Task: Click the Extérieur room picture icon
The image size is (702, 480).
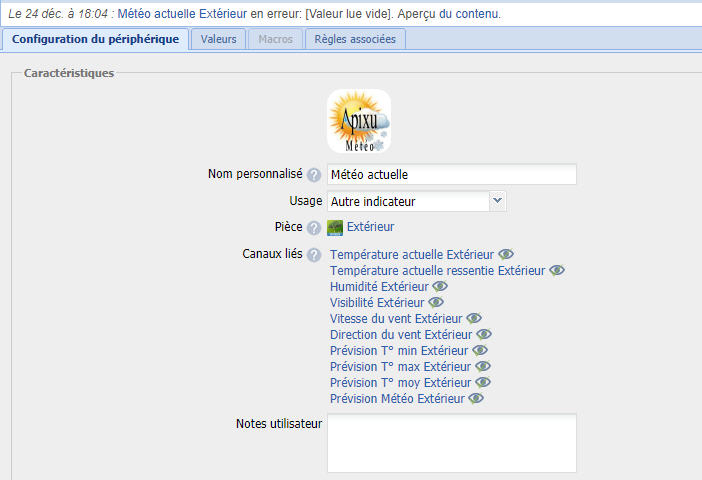Action: click(335, 227)
